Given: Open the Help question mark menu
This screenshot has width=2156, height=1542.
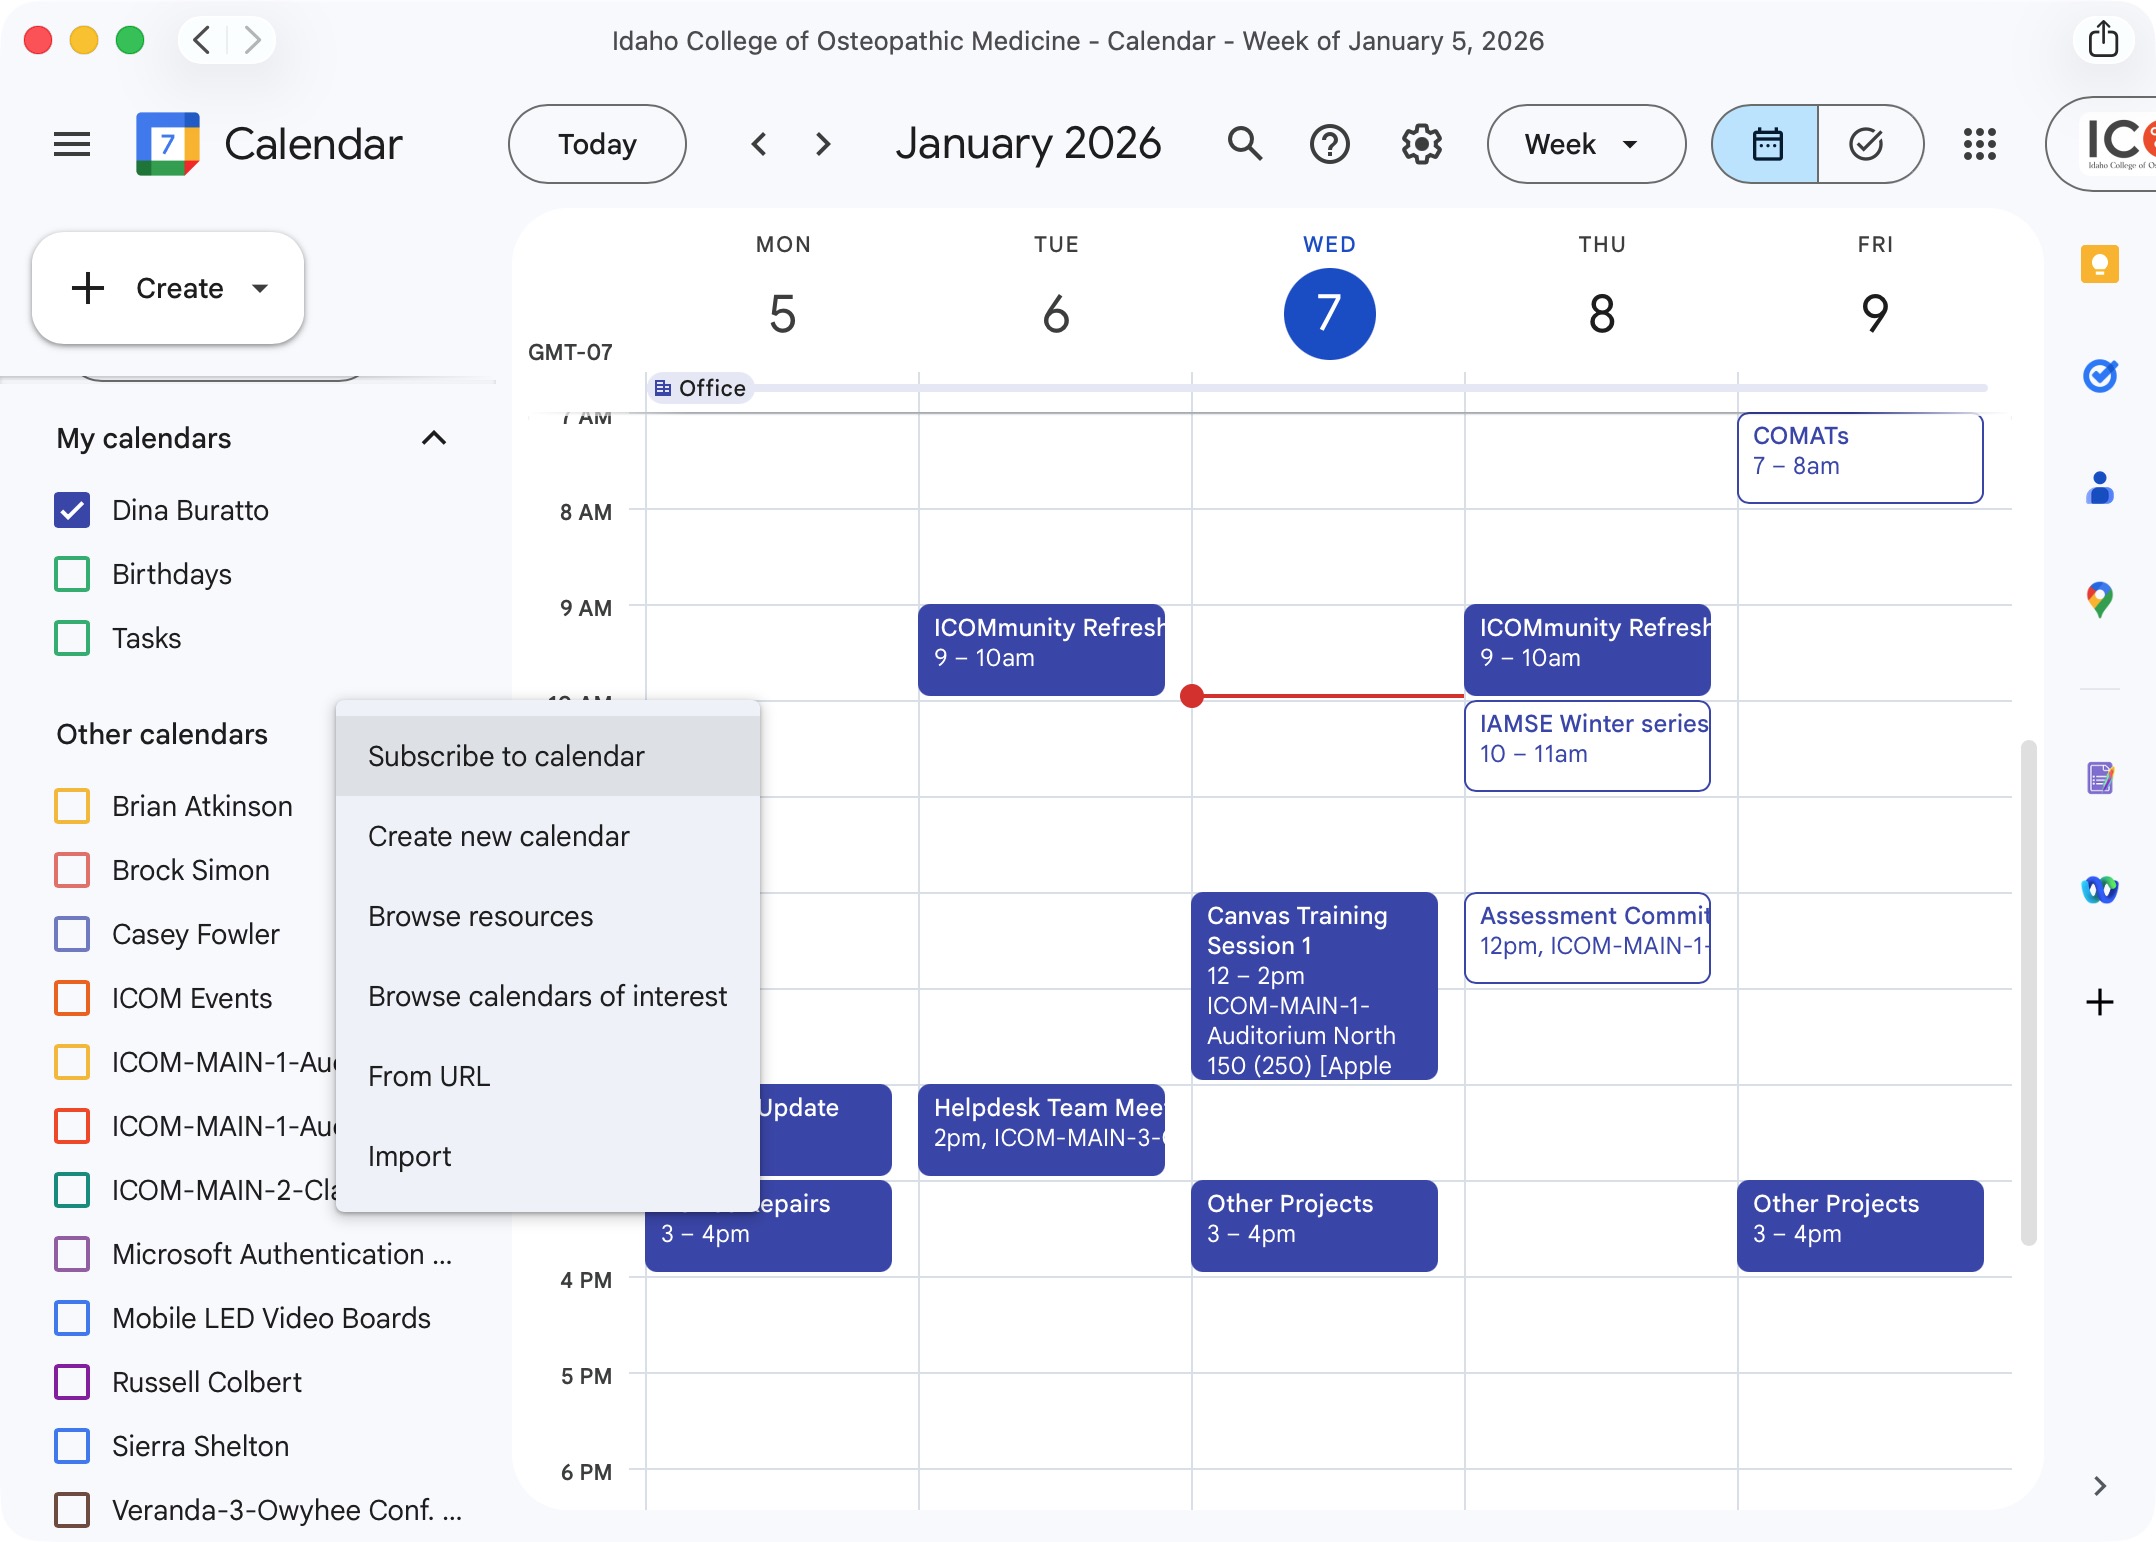Looking at the screenshot, I should click(x=1329, y=144).
